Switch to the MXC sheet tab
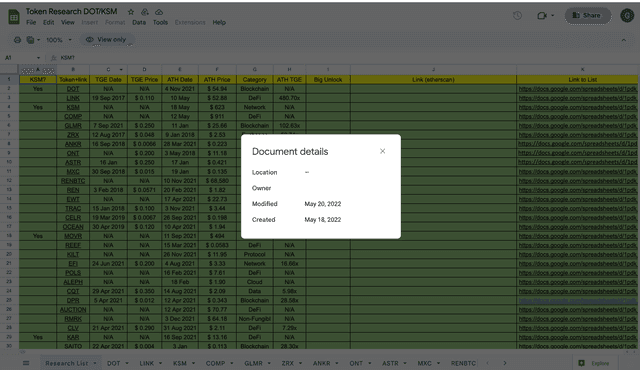The image size is (640, 370). click(424, 363)
